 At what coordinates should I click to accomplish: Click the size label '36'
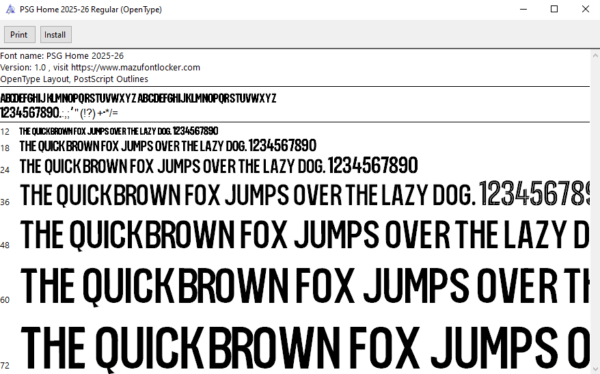coord(5,202)
